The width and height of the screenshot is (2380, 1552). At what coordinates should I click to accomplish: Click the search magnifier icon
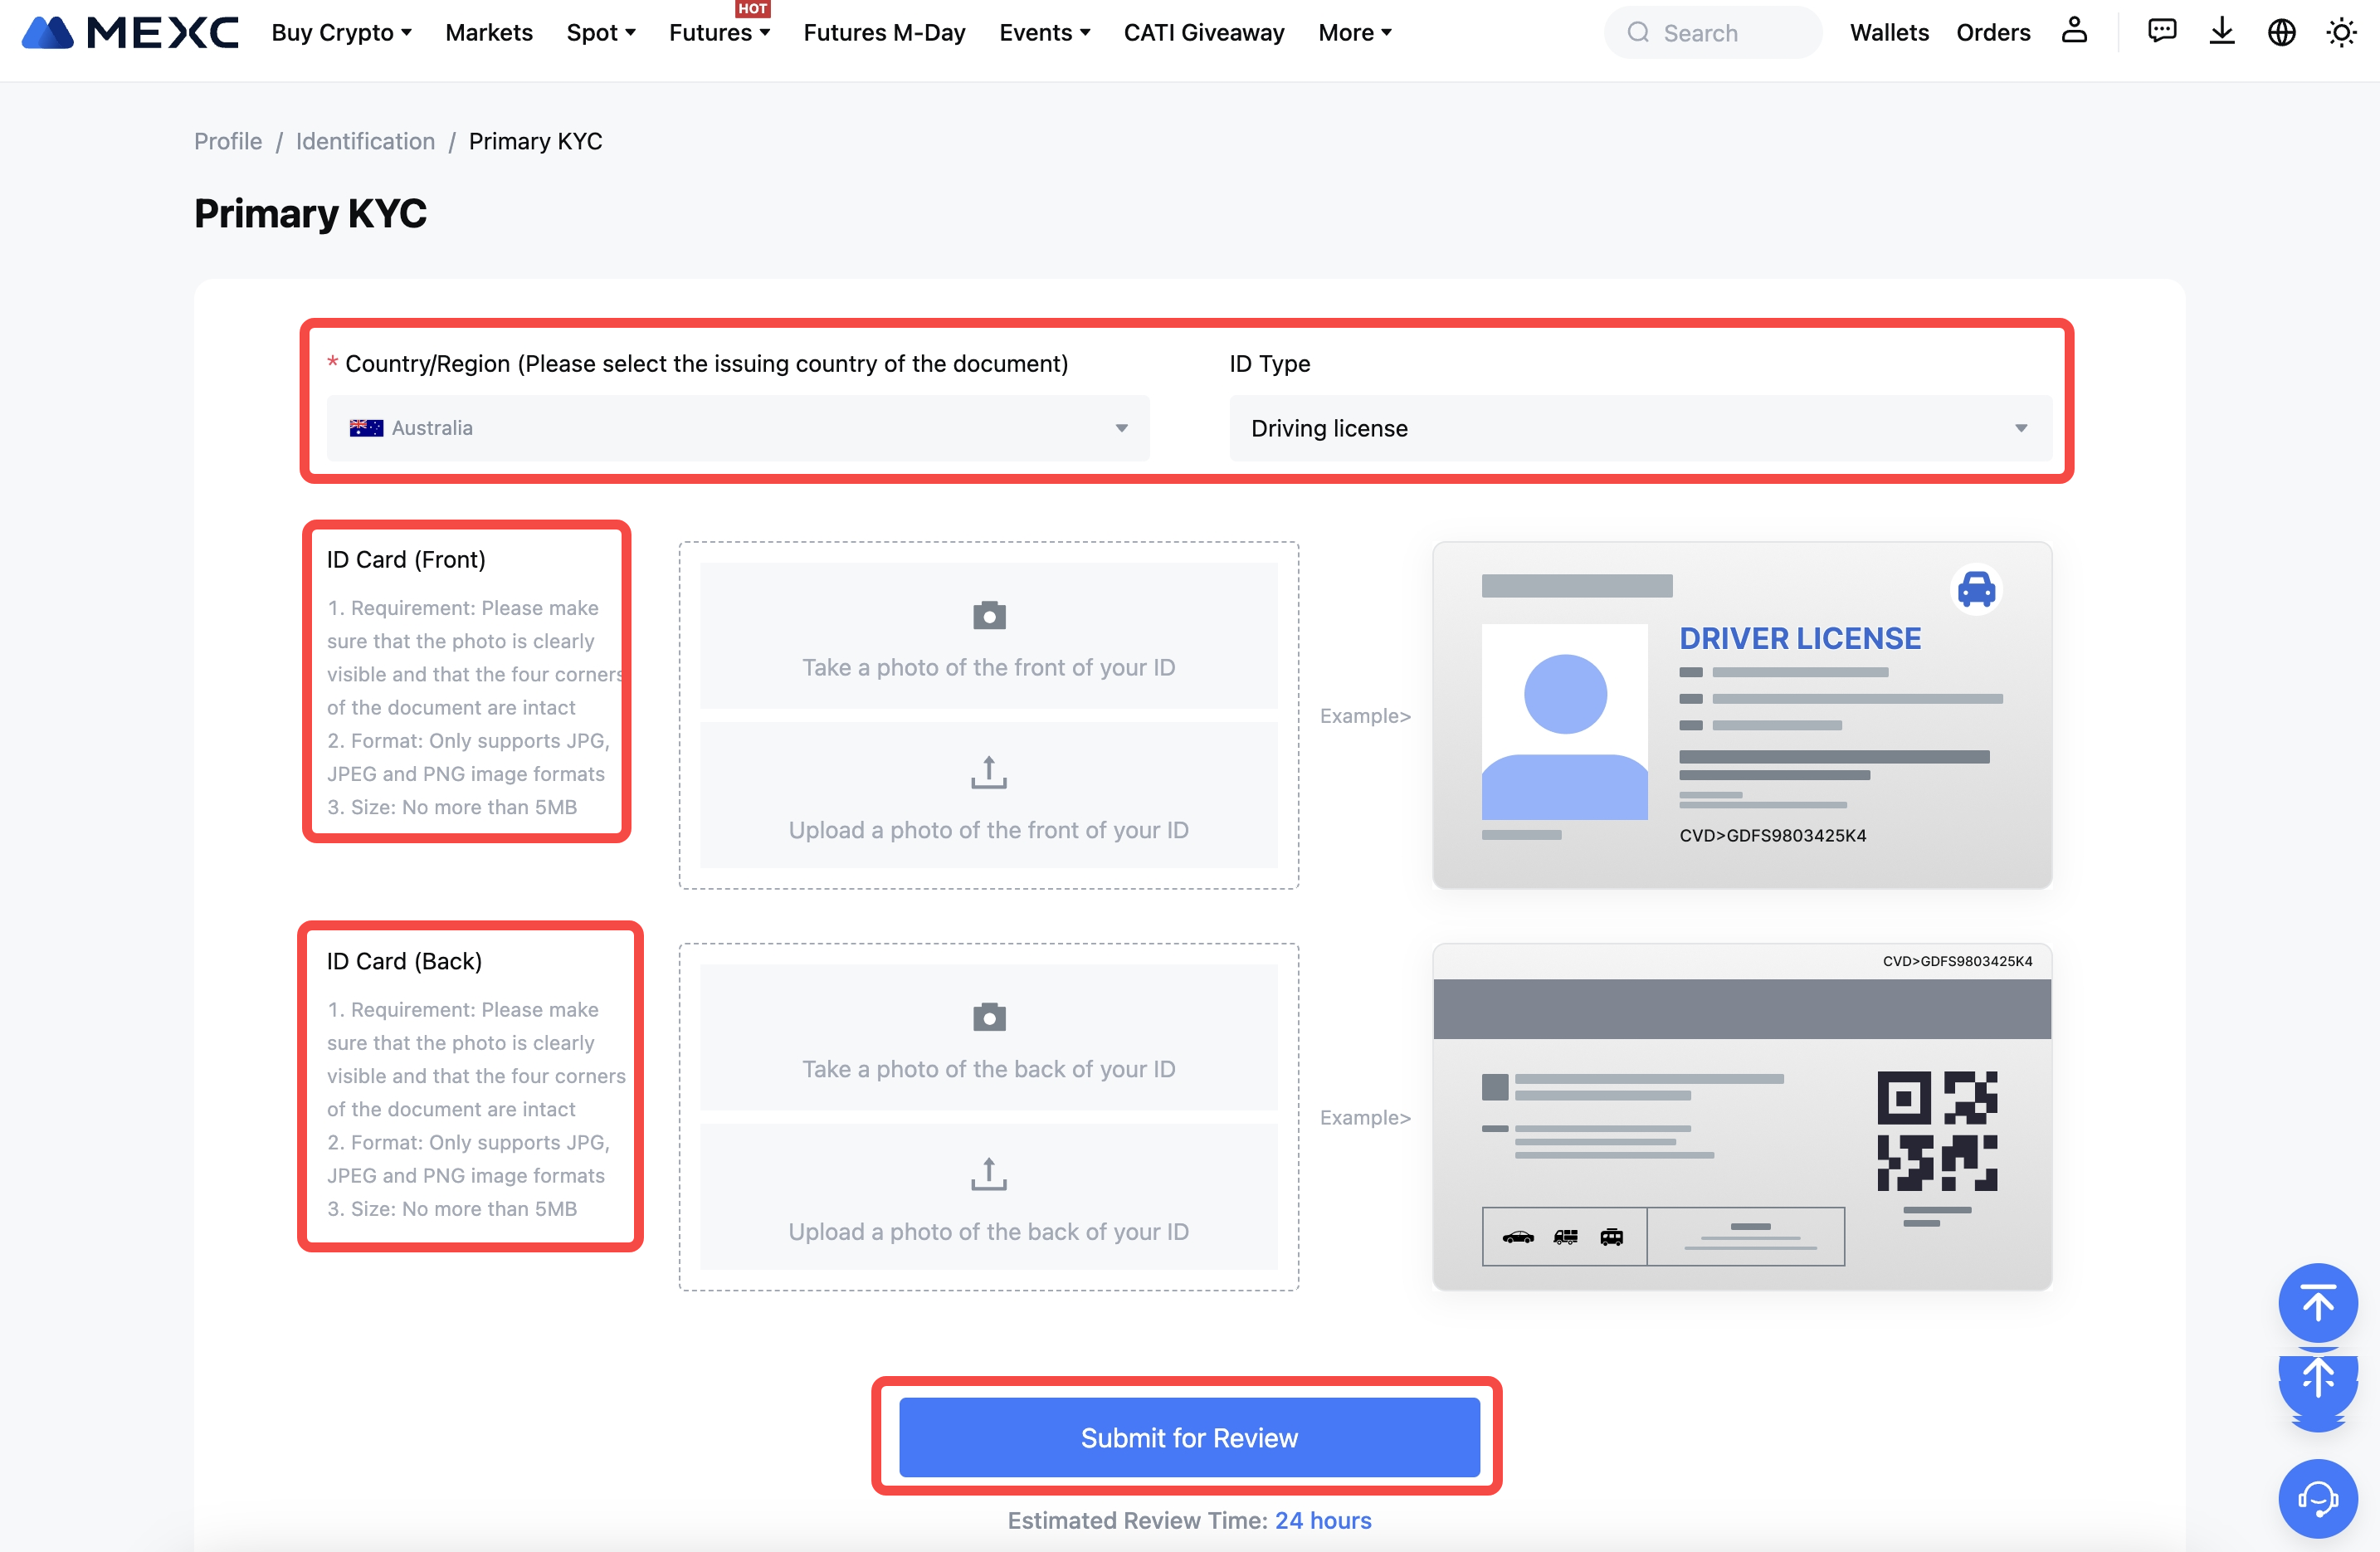click(x=1638, y=33)
